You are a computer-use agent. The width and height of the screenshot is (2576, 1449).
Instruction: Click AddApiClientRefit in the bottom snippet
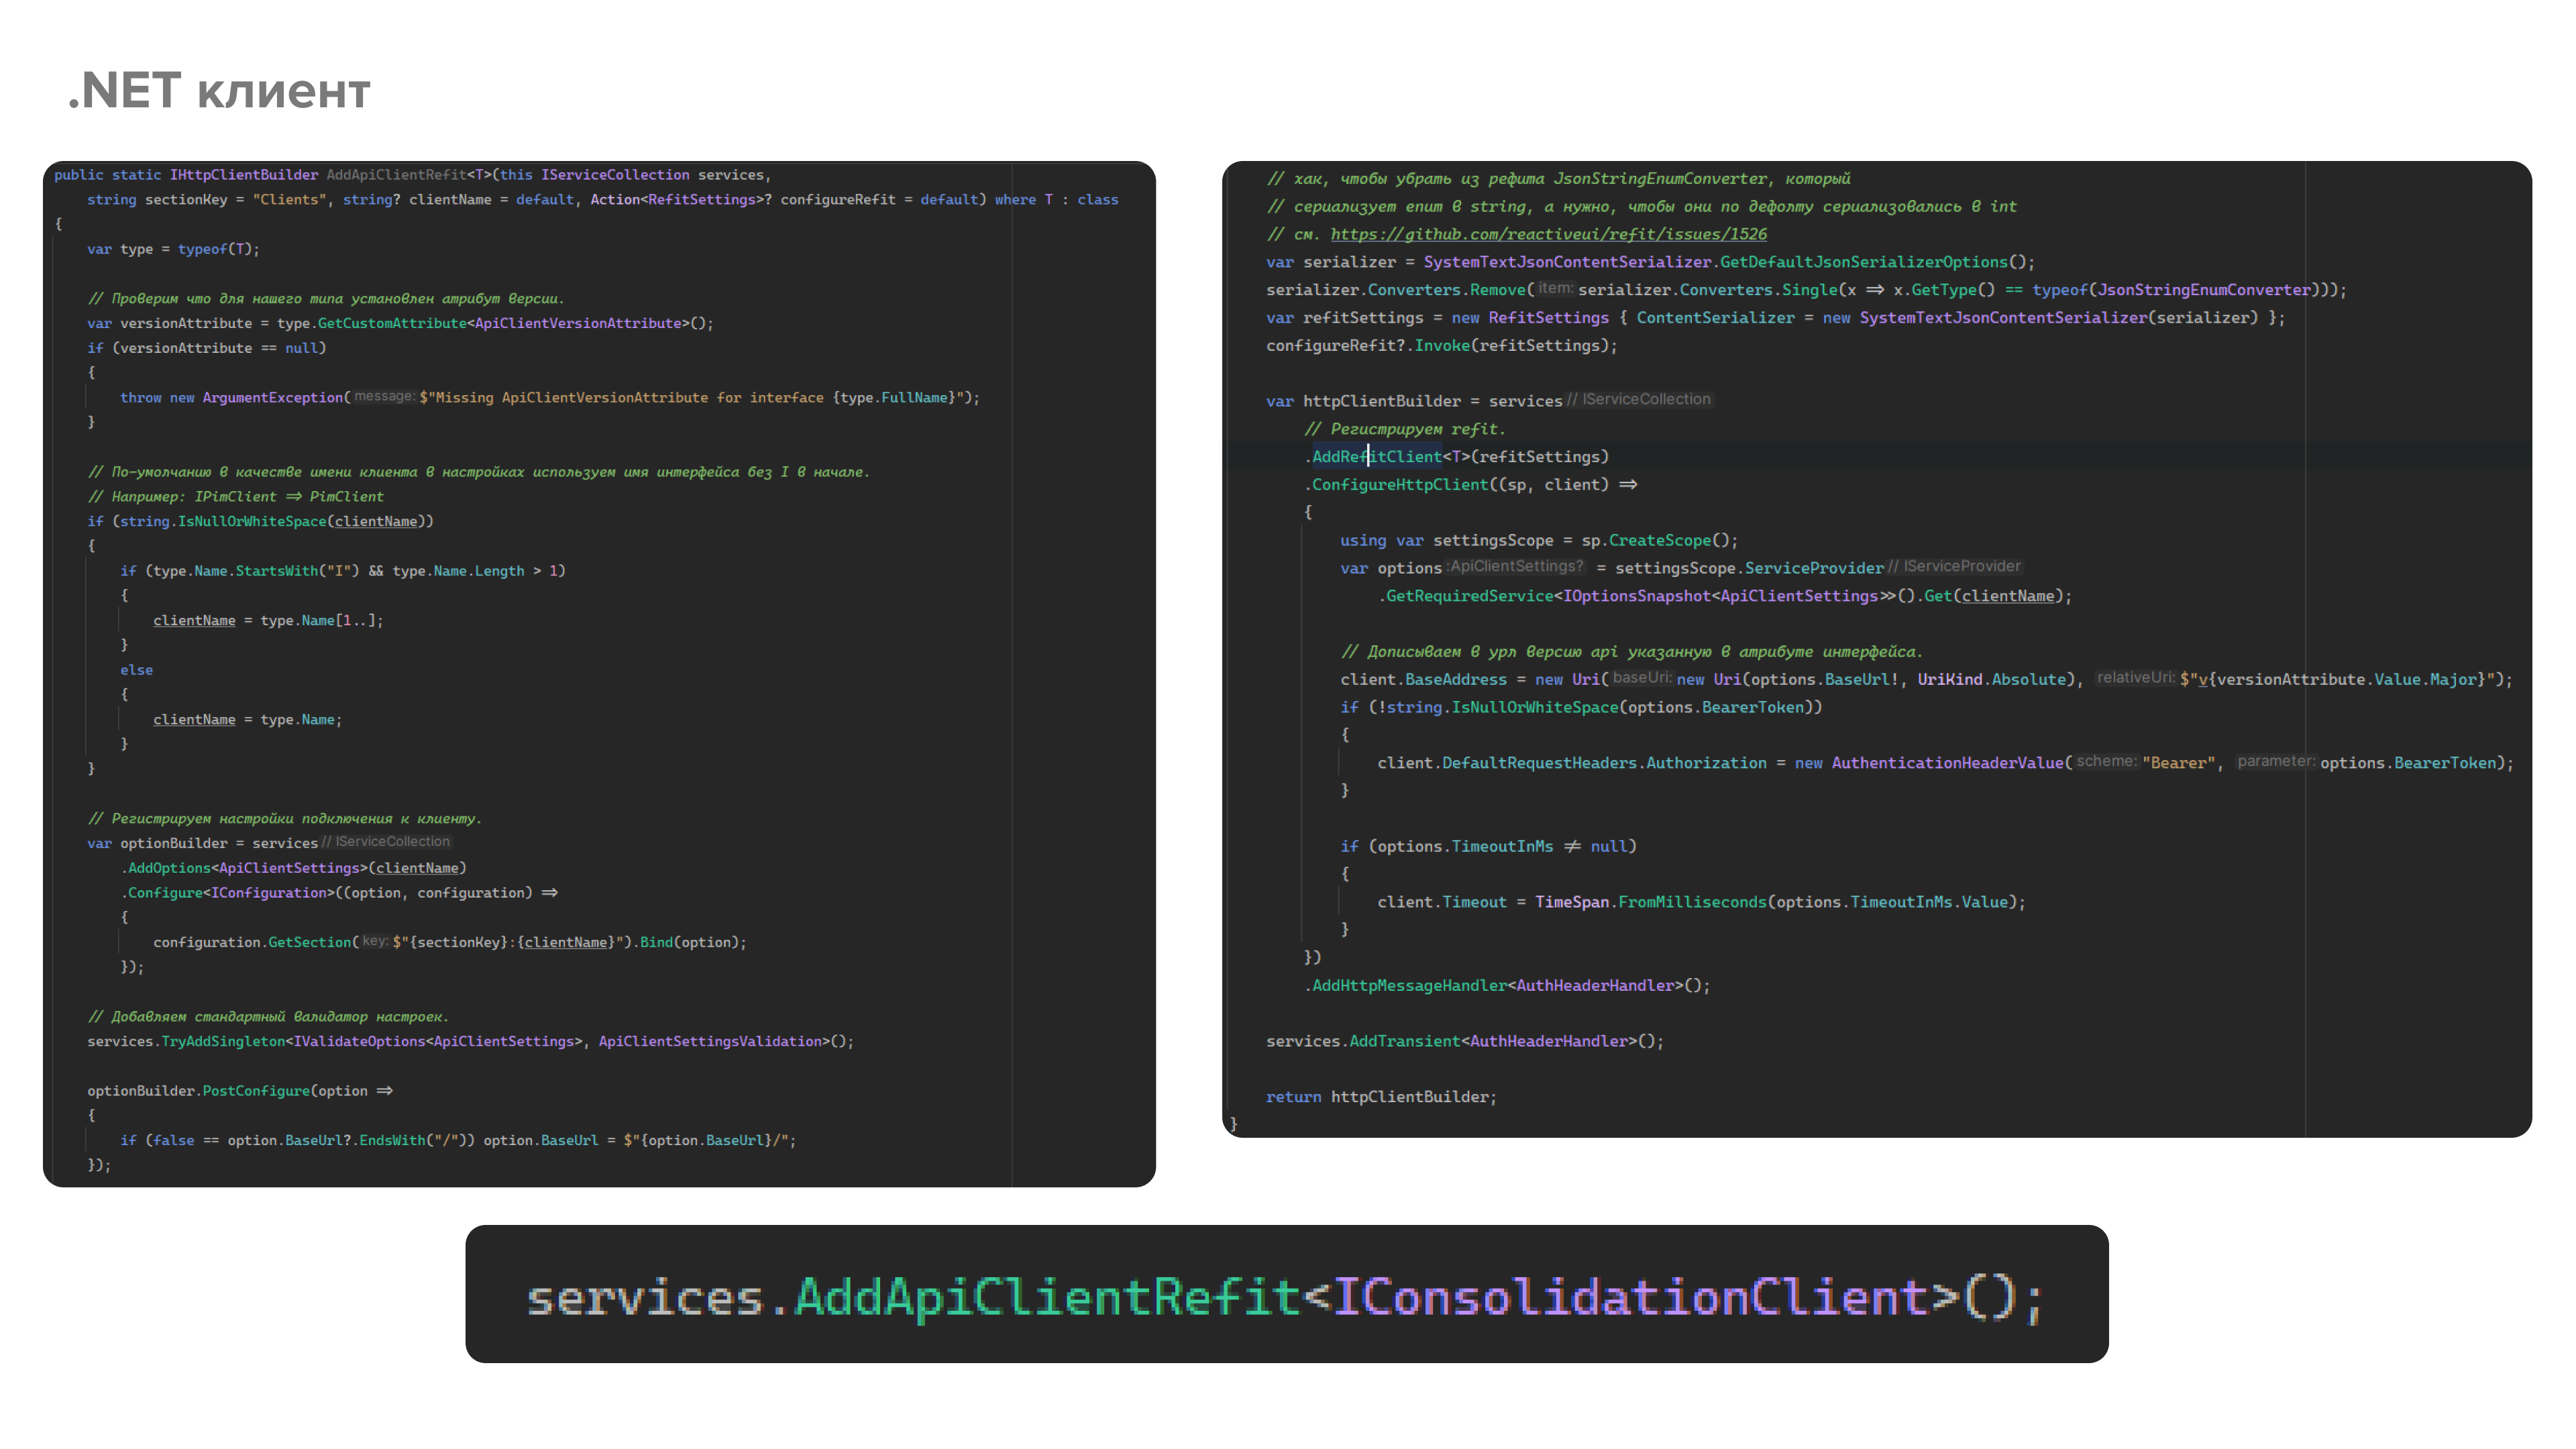pos(1046,1297)
